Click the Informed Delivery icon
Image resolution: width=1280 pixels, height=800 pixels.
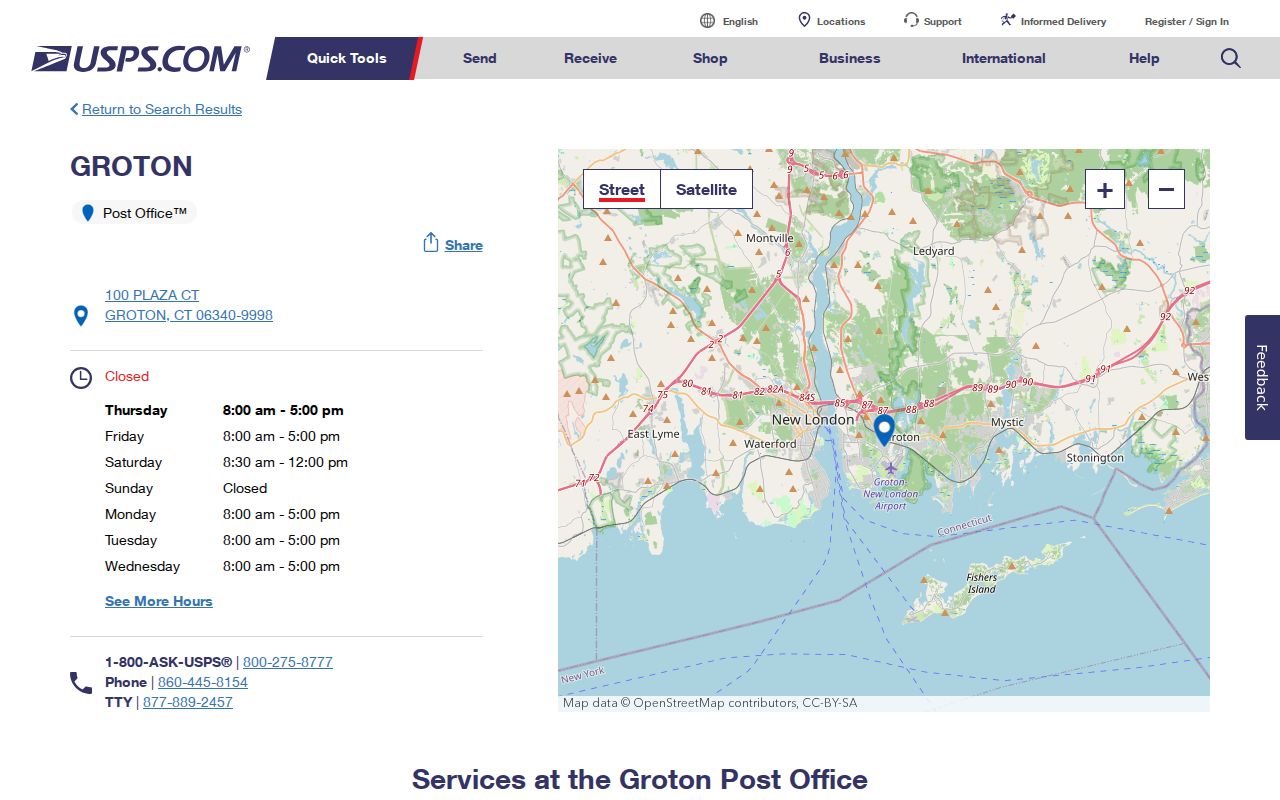coord(1008,20)
